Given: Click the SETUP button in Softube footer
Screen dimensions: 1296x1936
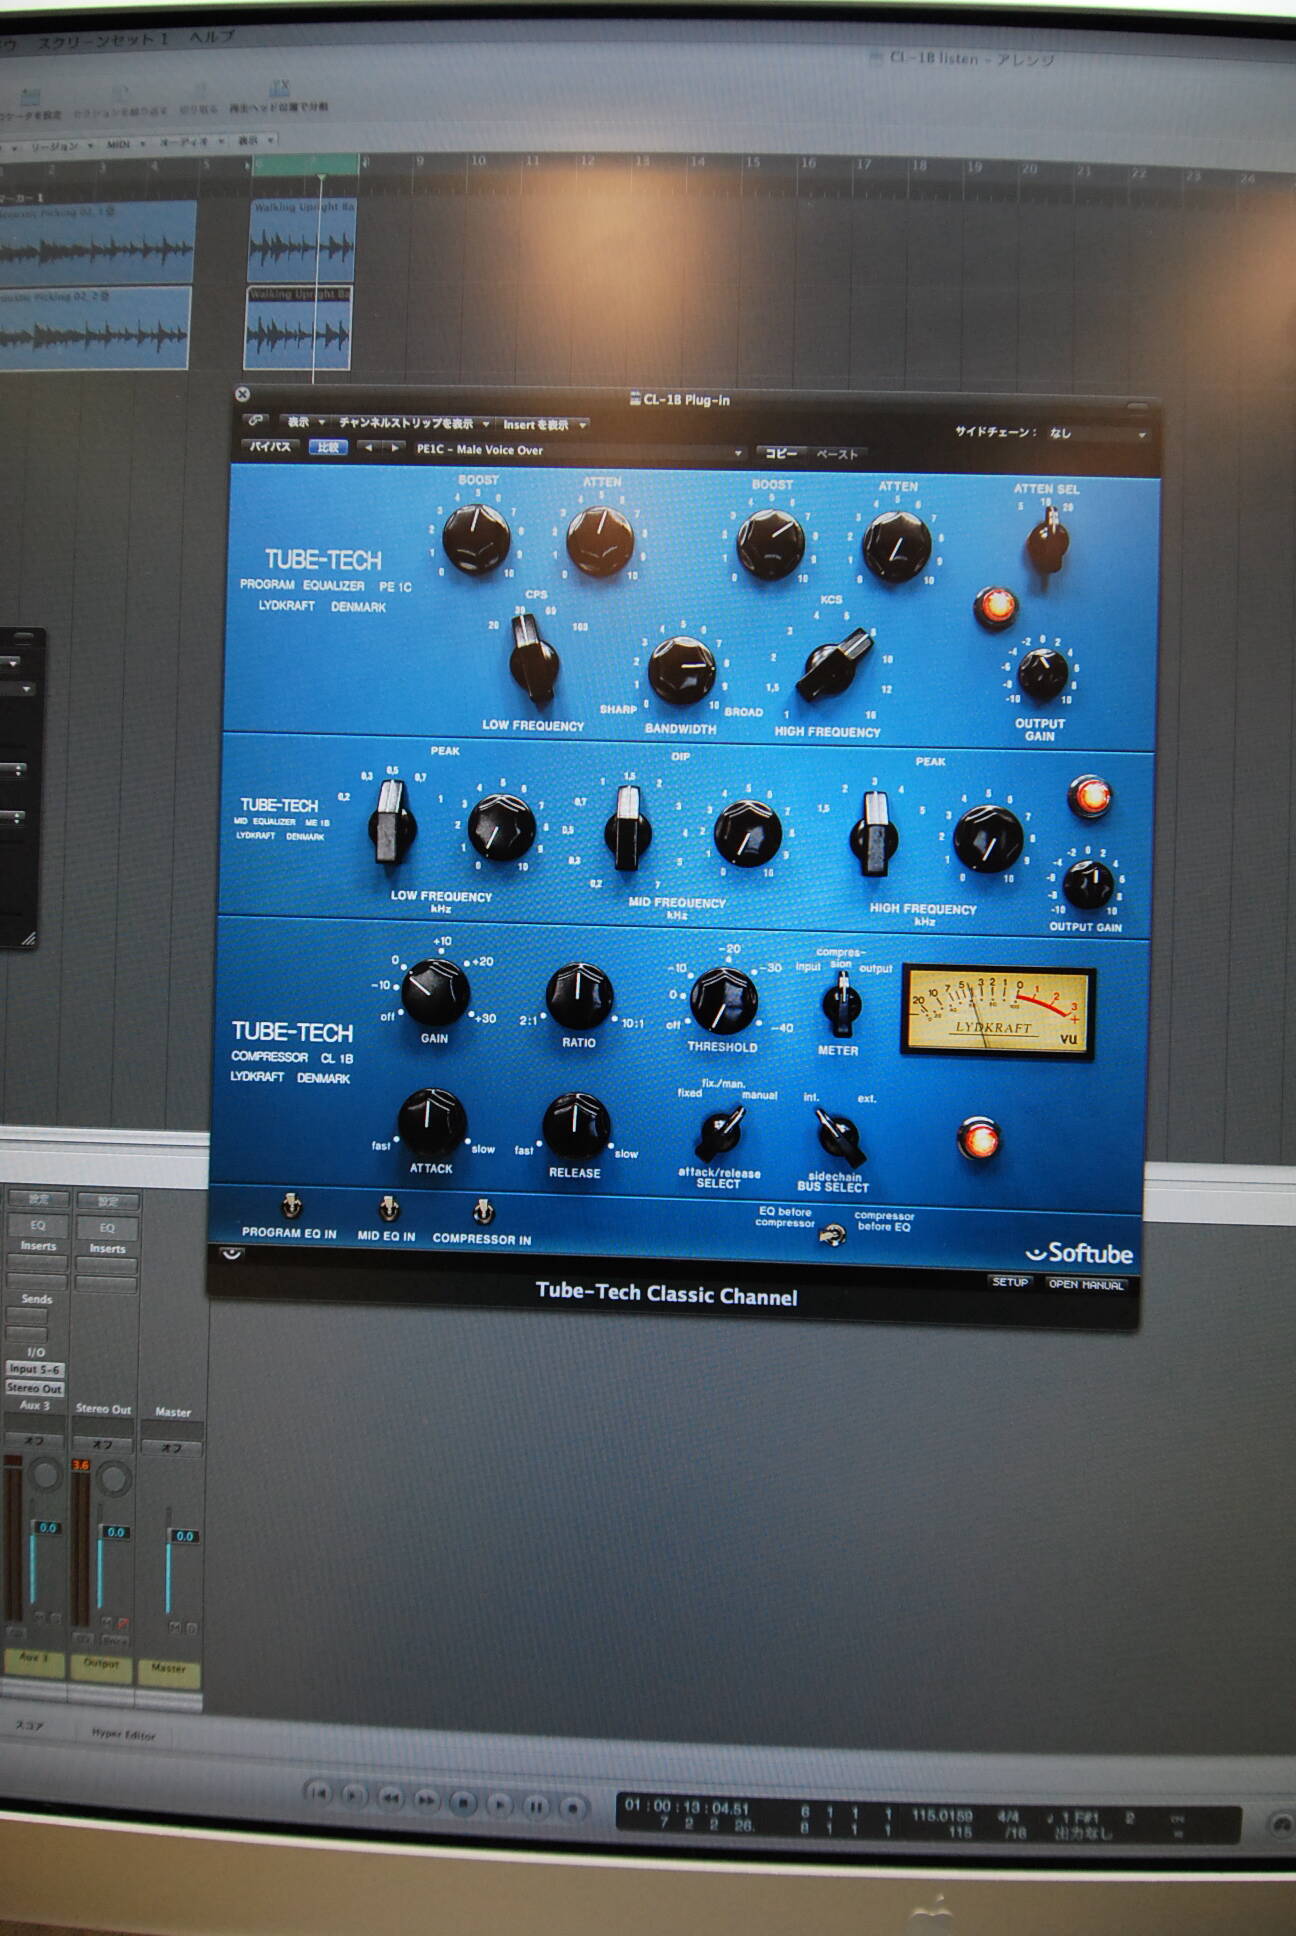Looking at the screenshot, I should pos(1010,1281).
